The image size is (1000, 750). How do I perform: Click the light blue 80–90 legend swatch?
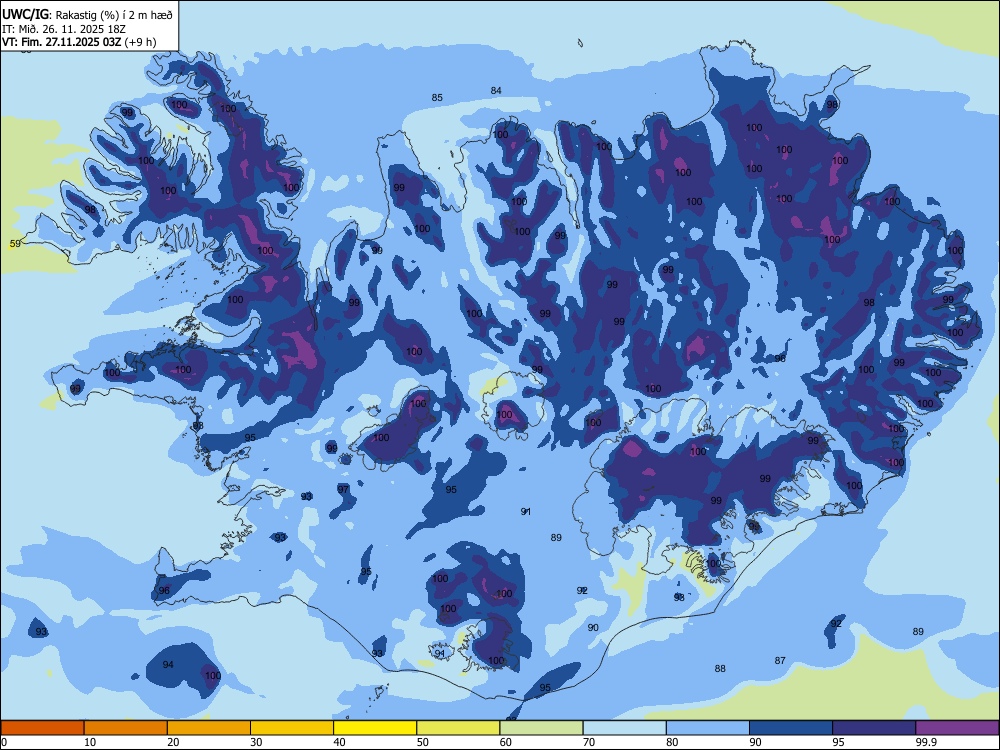[708, 728]
